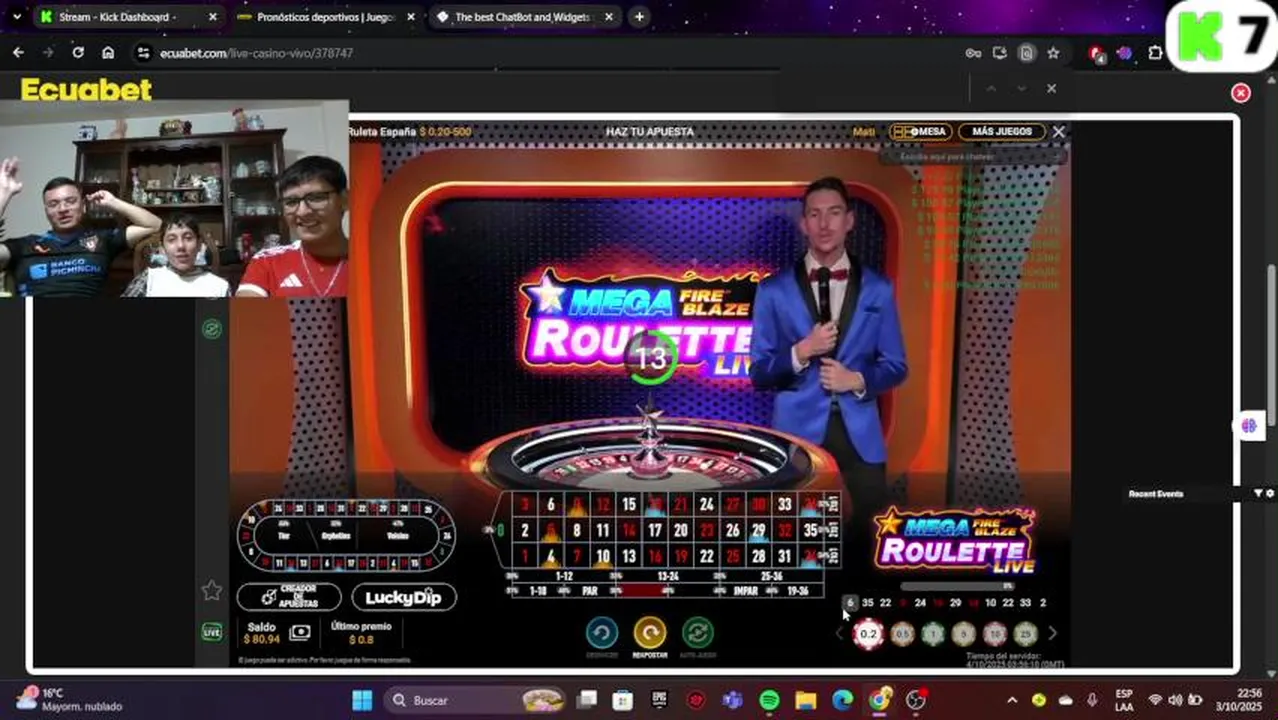Open Windows Start menu

362,700
